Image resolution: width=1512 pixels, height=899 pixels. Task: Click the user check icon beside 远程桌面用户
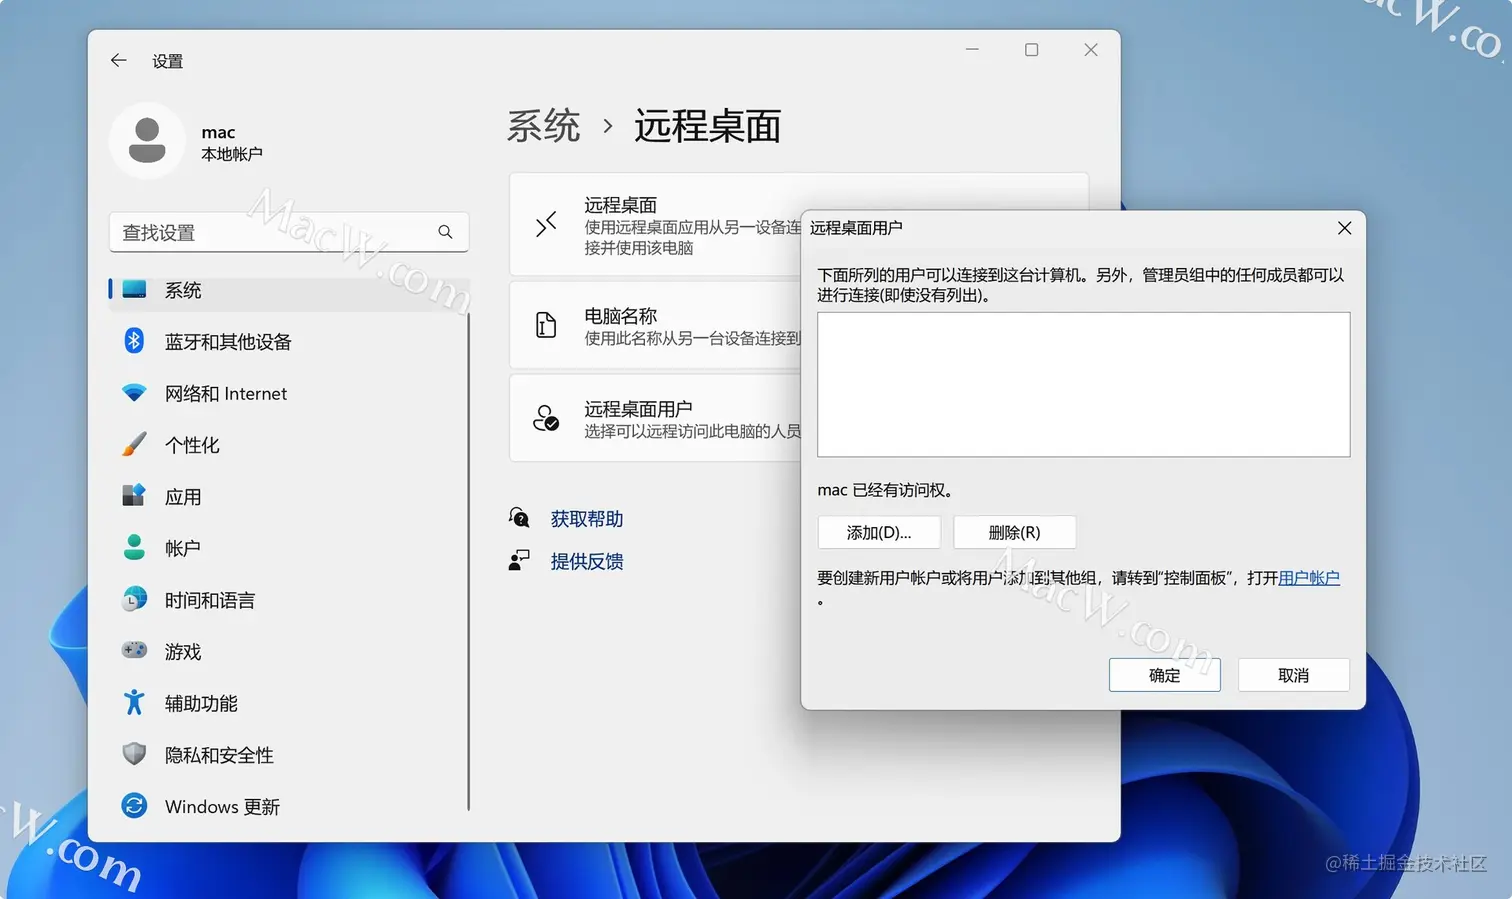pyautogui.click(x=546, y=418)
